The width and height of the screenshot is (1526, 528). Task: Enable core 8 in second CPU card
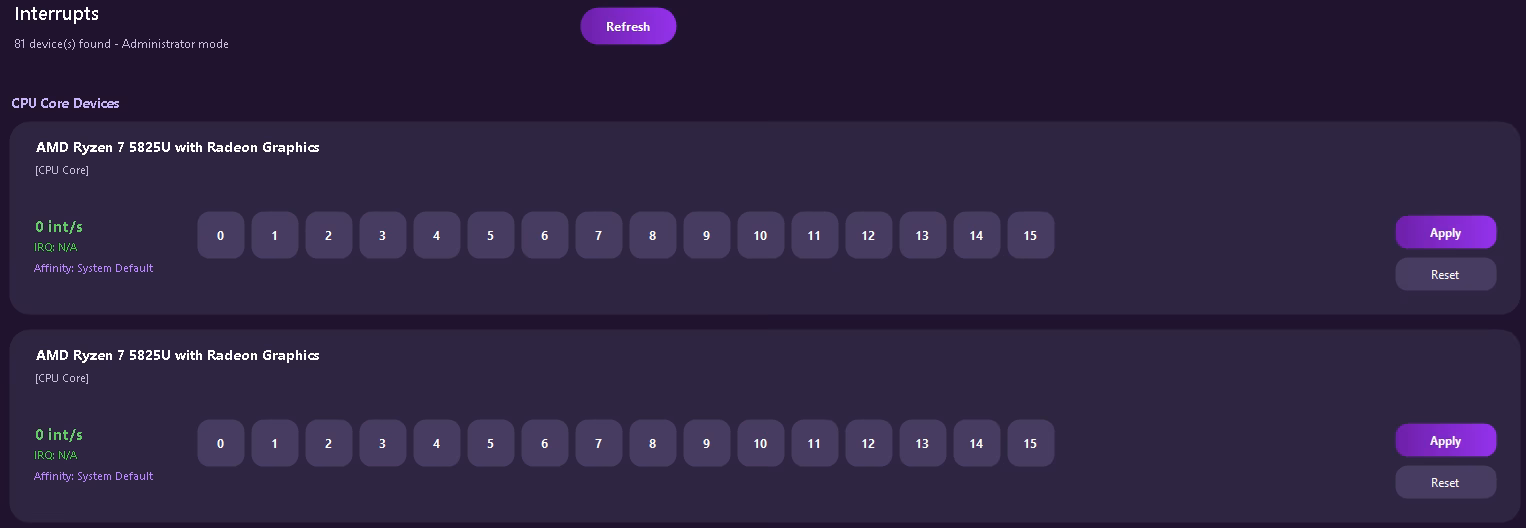coord(653,443)
